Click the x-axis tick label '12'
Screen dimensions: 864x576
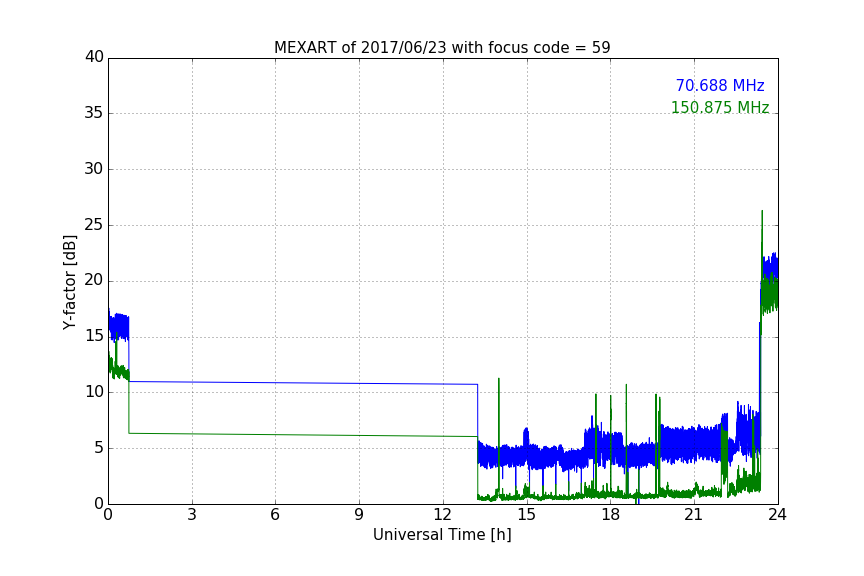[x=443, y=515]
